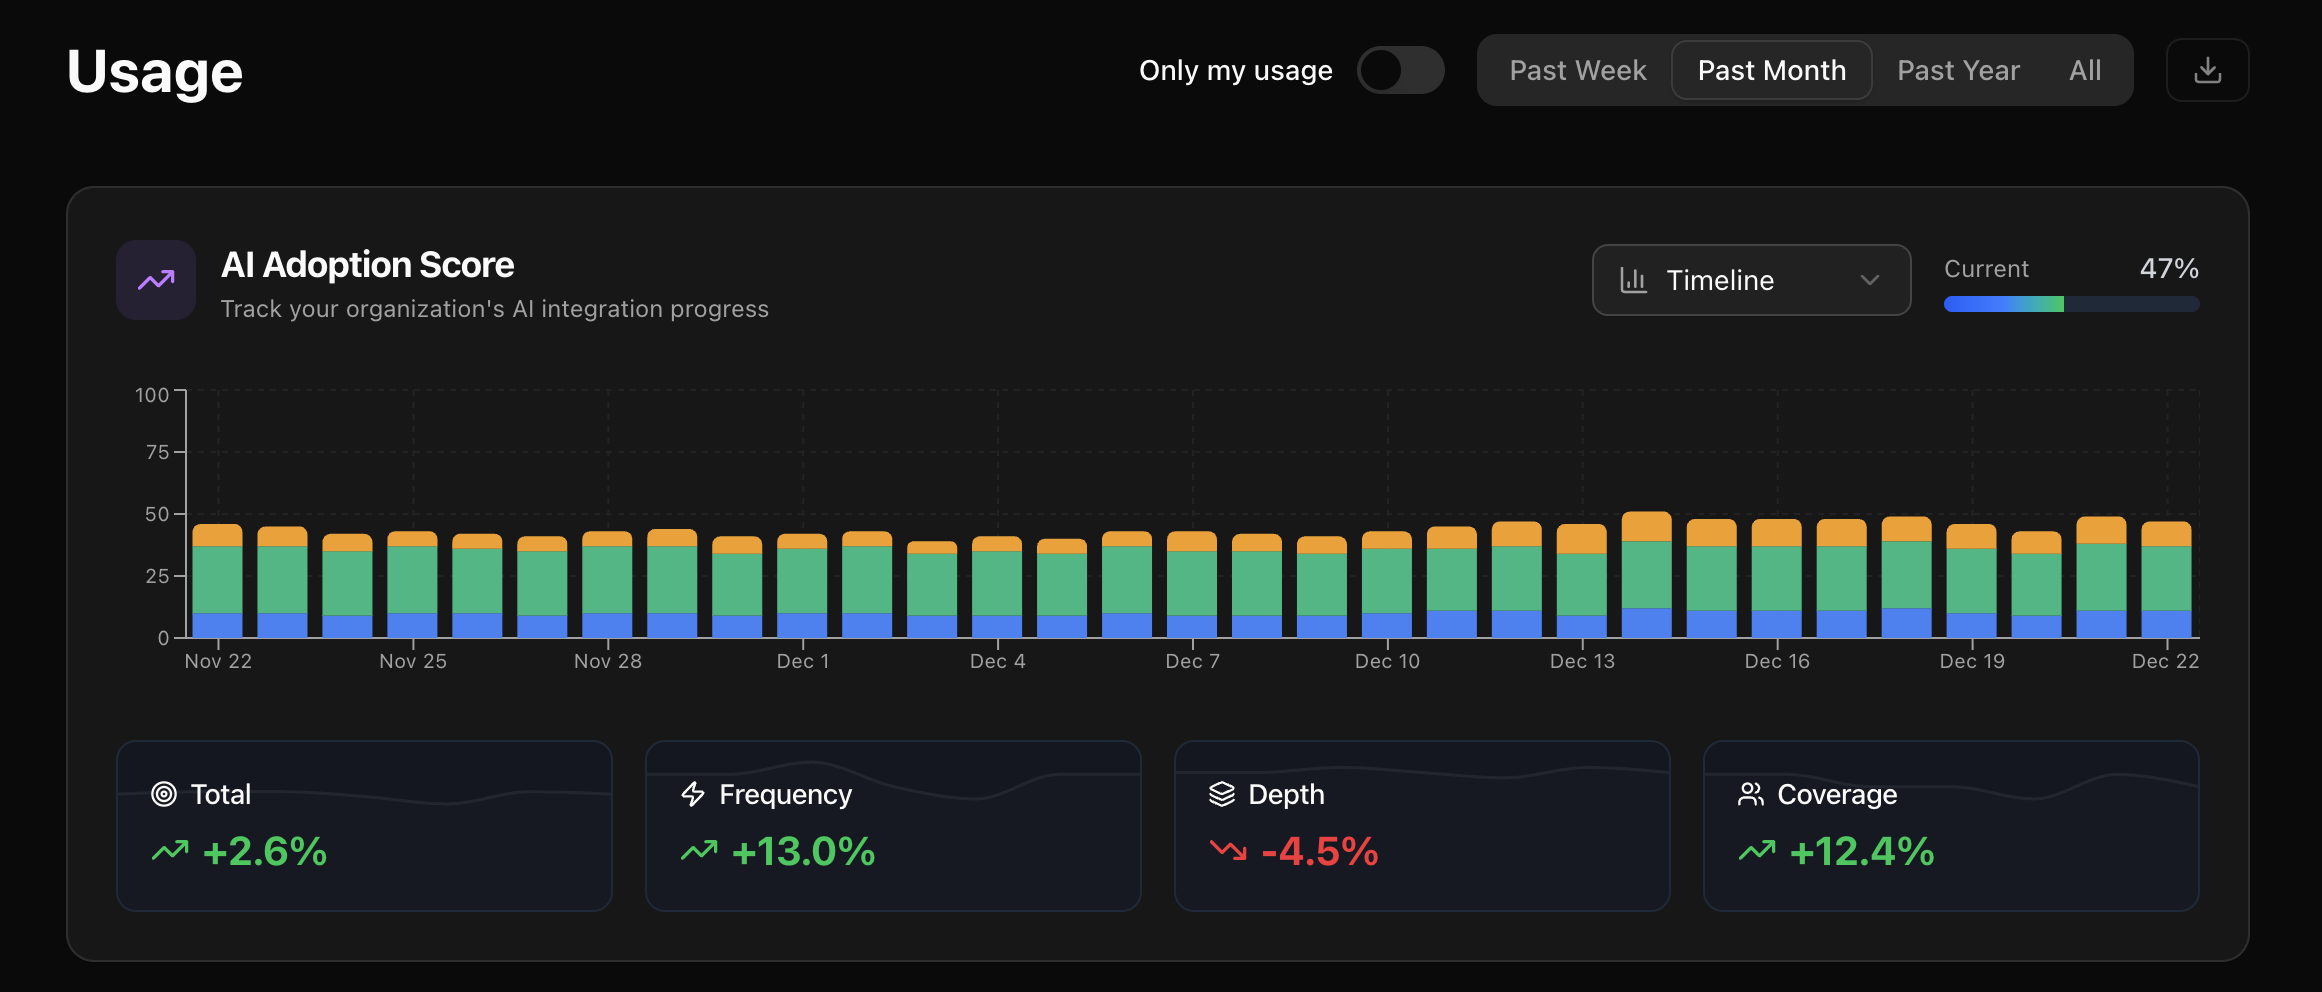This screenshot has width=2322, height=992.
Task: Click the Total target icon
Action: point(164,794)
